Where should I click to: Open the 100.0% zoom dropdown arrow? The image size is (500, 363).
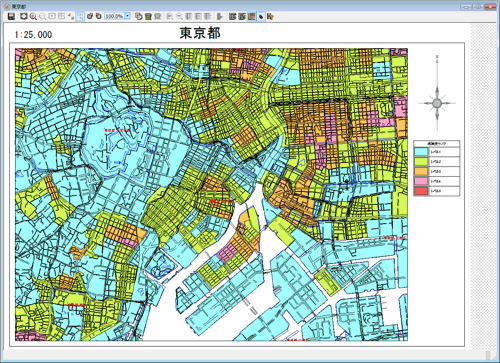pos(127,16)
